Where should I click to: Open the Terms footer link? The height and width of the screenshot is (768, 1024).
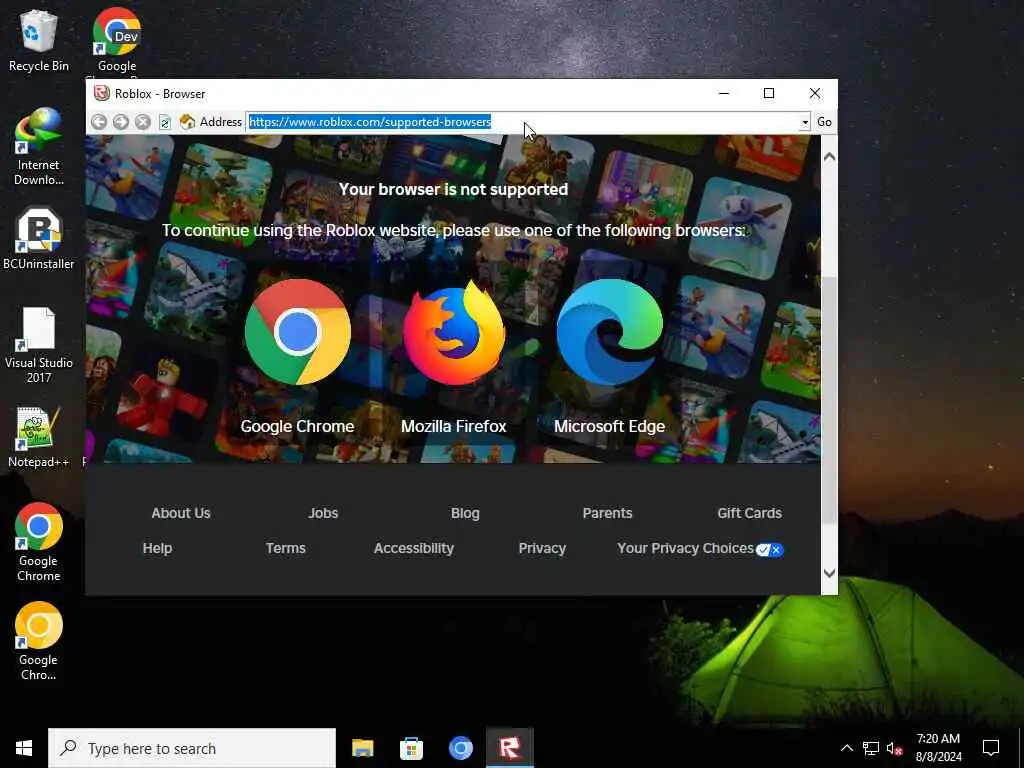pyautogui.click(x=285, y=549)
